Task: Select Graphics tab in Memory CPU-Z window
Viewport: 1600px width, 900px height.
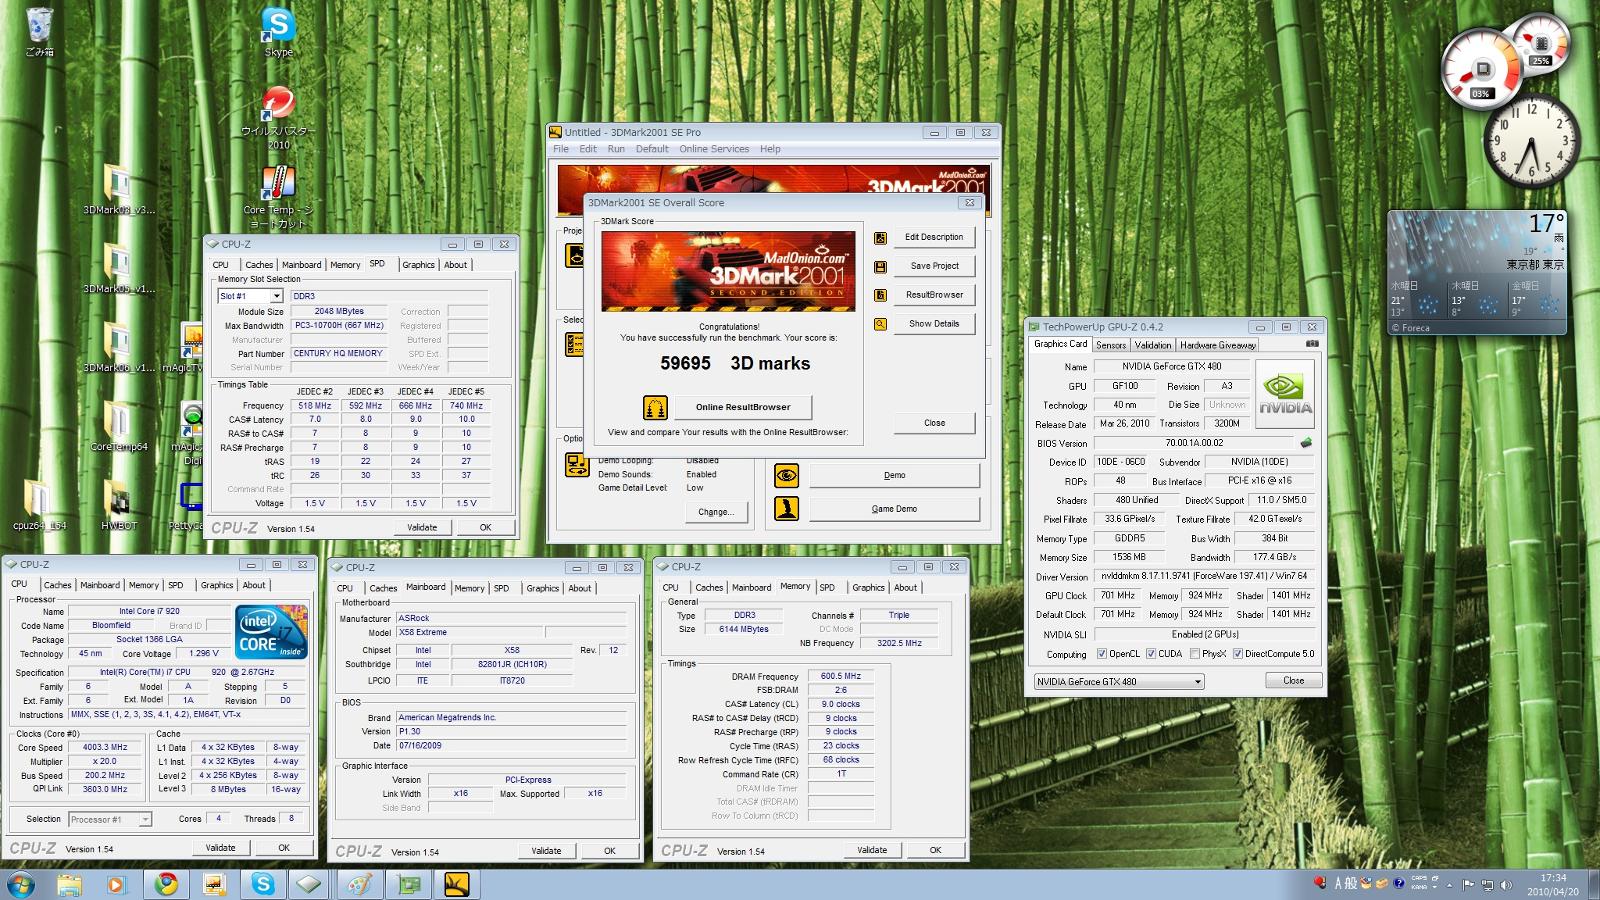Action: 868,587
